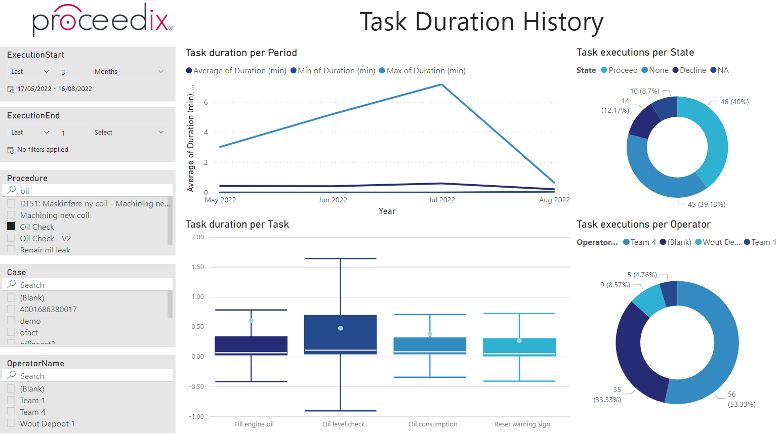Click the Proceedix logo
Screen dimensions: 780x435
coord(90,22)
